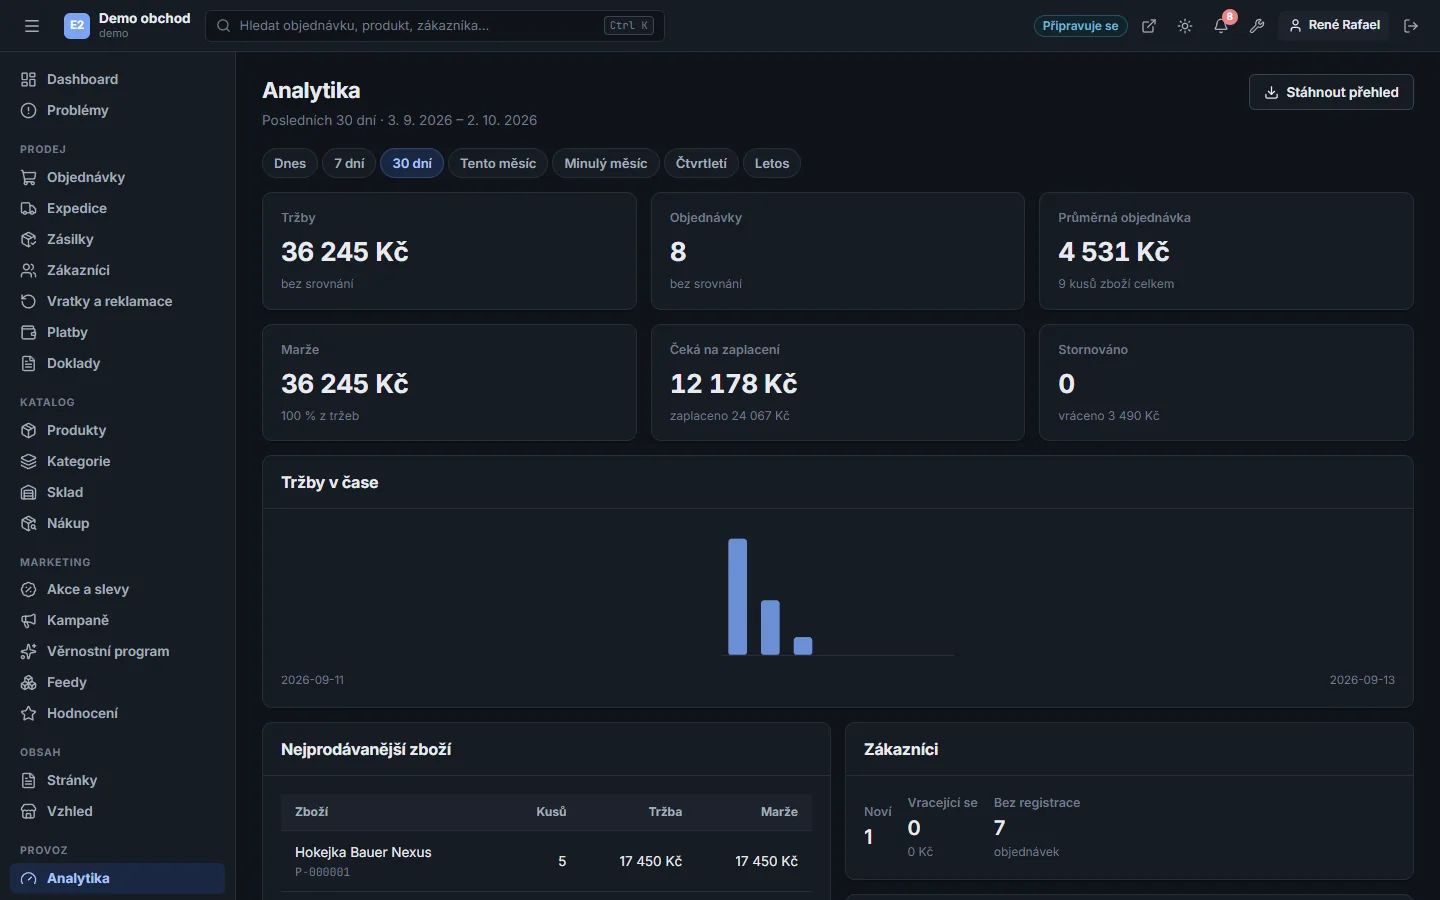The image size is (1440, 900).
Task: Click Marže column header in table
Action: [779, 812]
